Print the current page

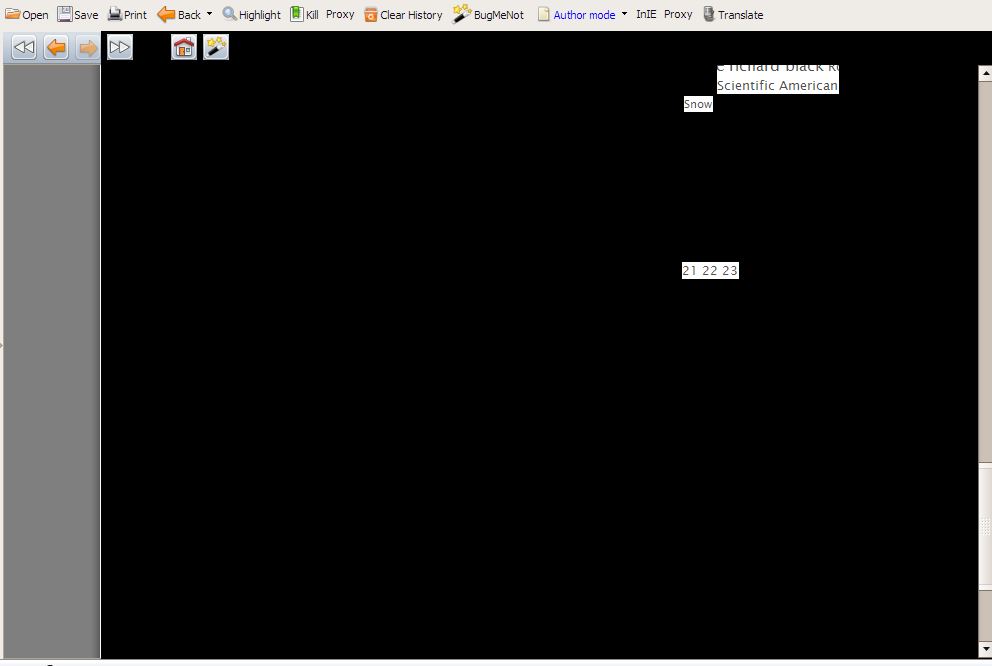click(x=127, y=15)
